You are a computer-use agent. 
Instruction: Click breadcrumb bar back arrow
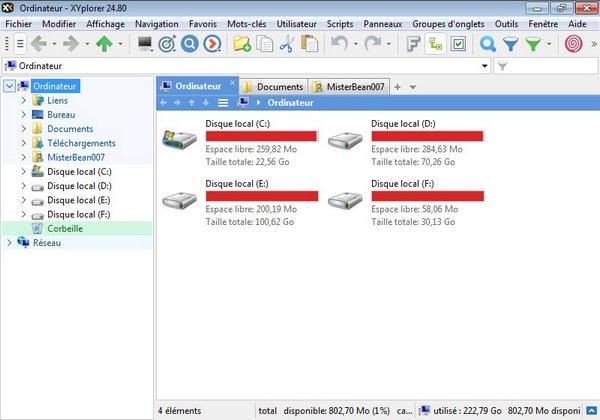point(163,103)
